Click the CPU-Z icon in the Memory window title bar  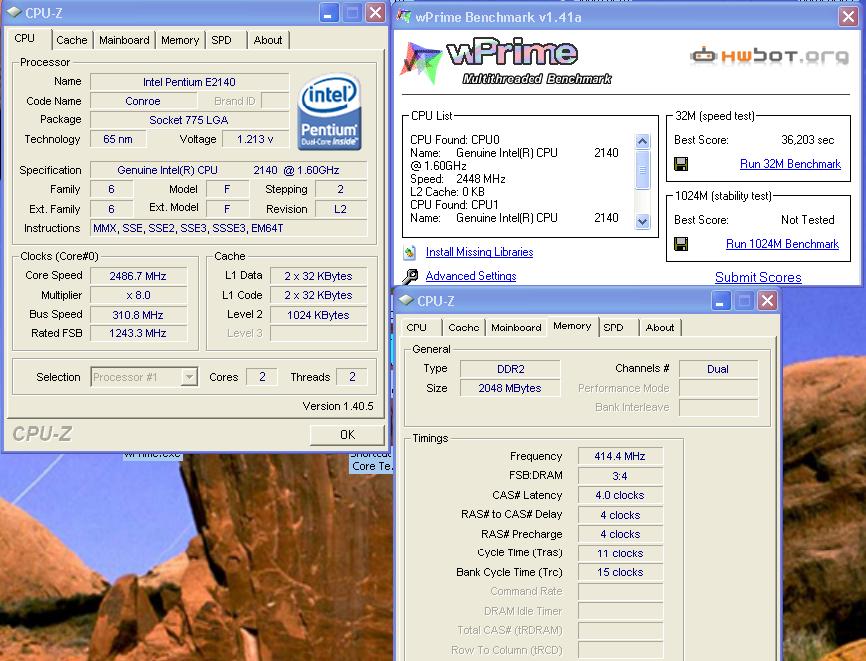[406, 300]
